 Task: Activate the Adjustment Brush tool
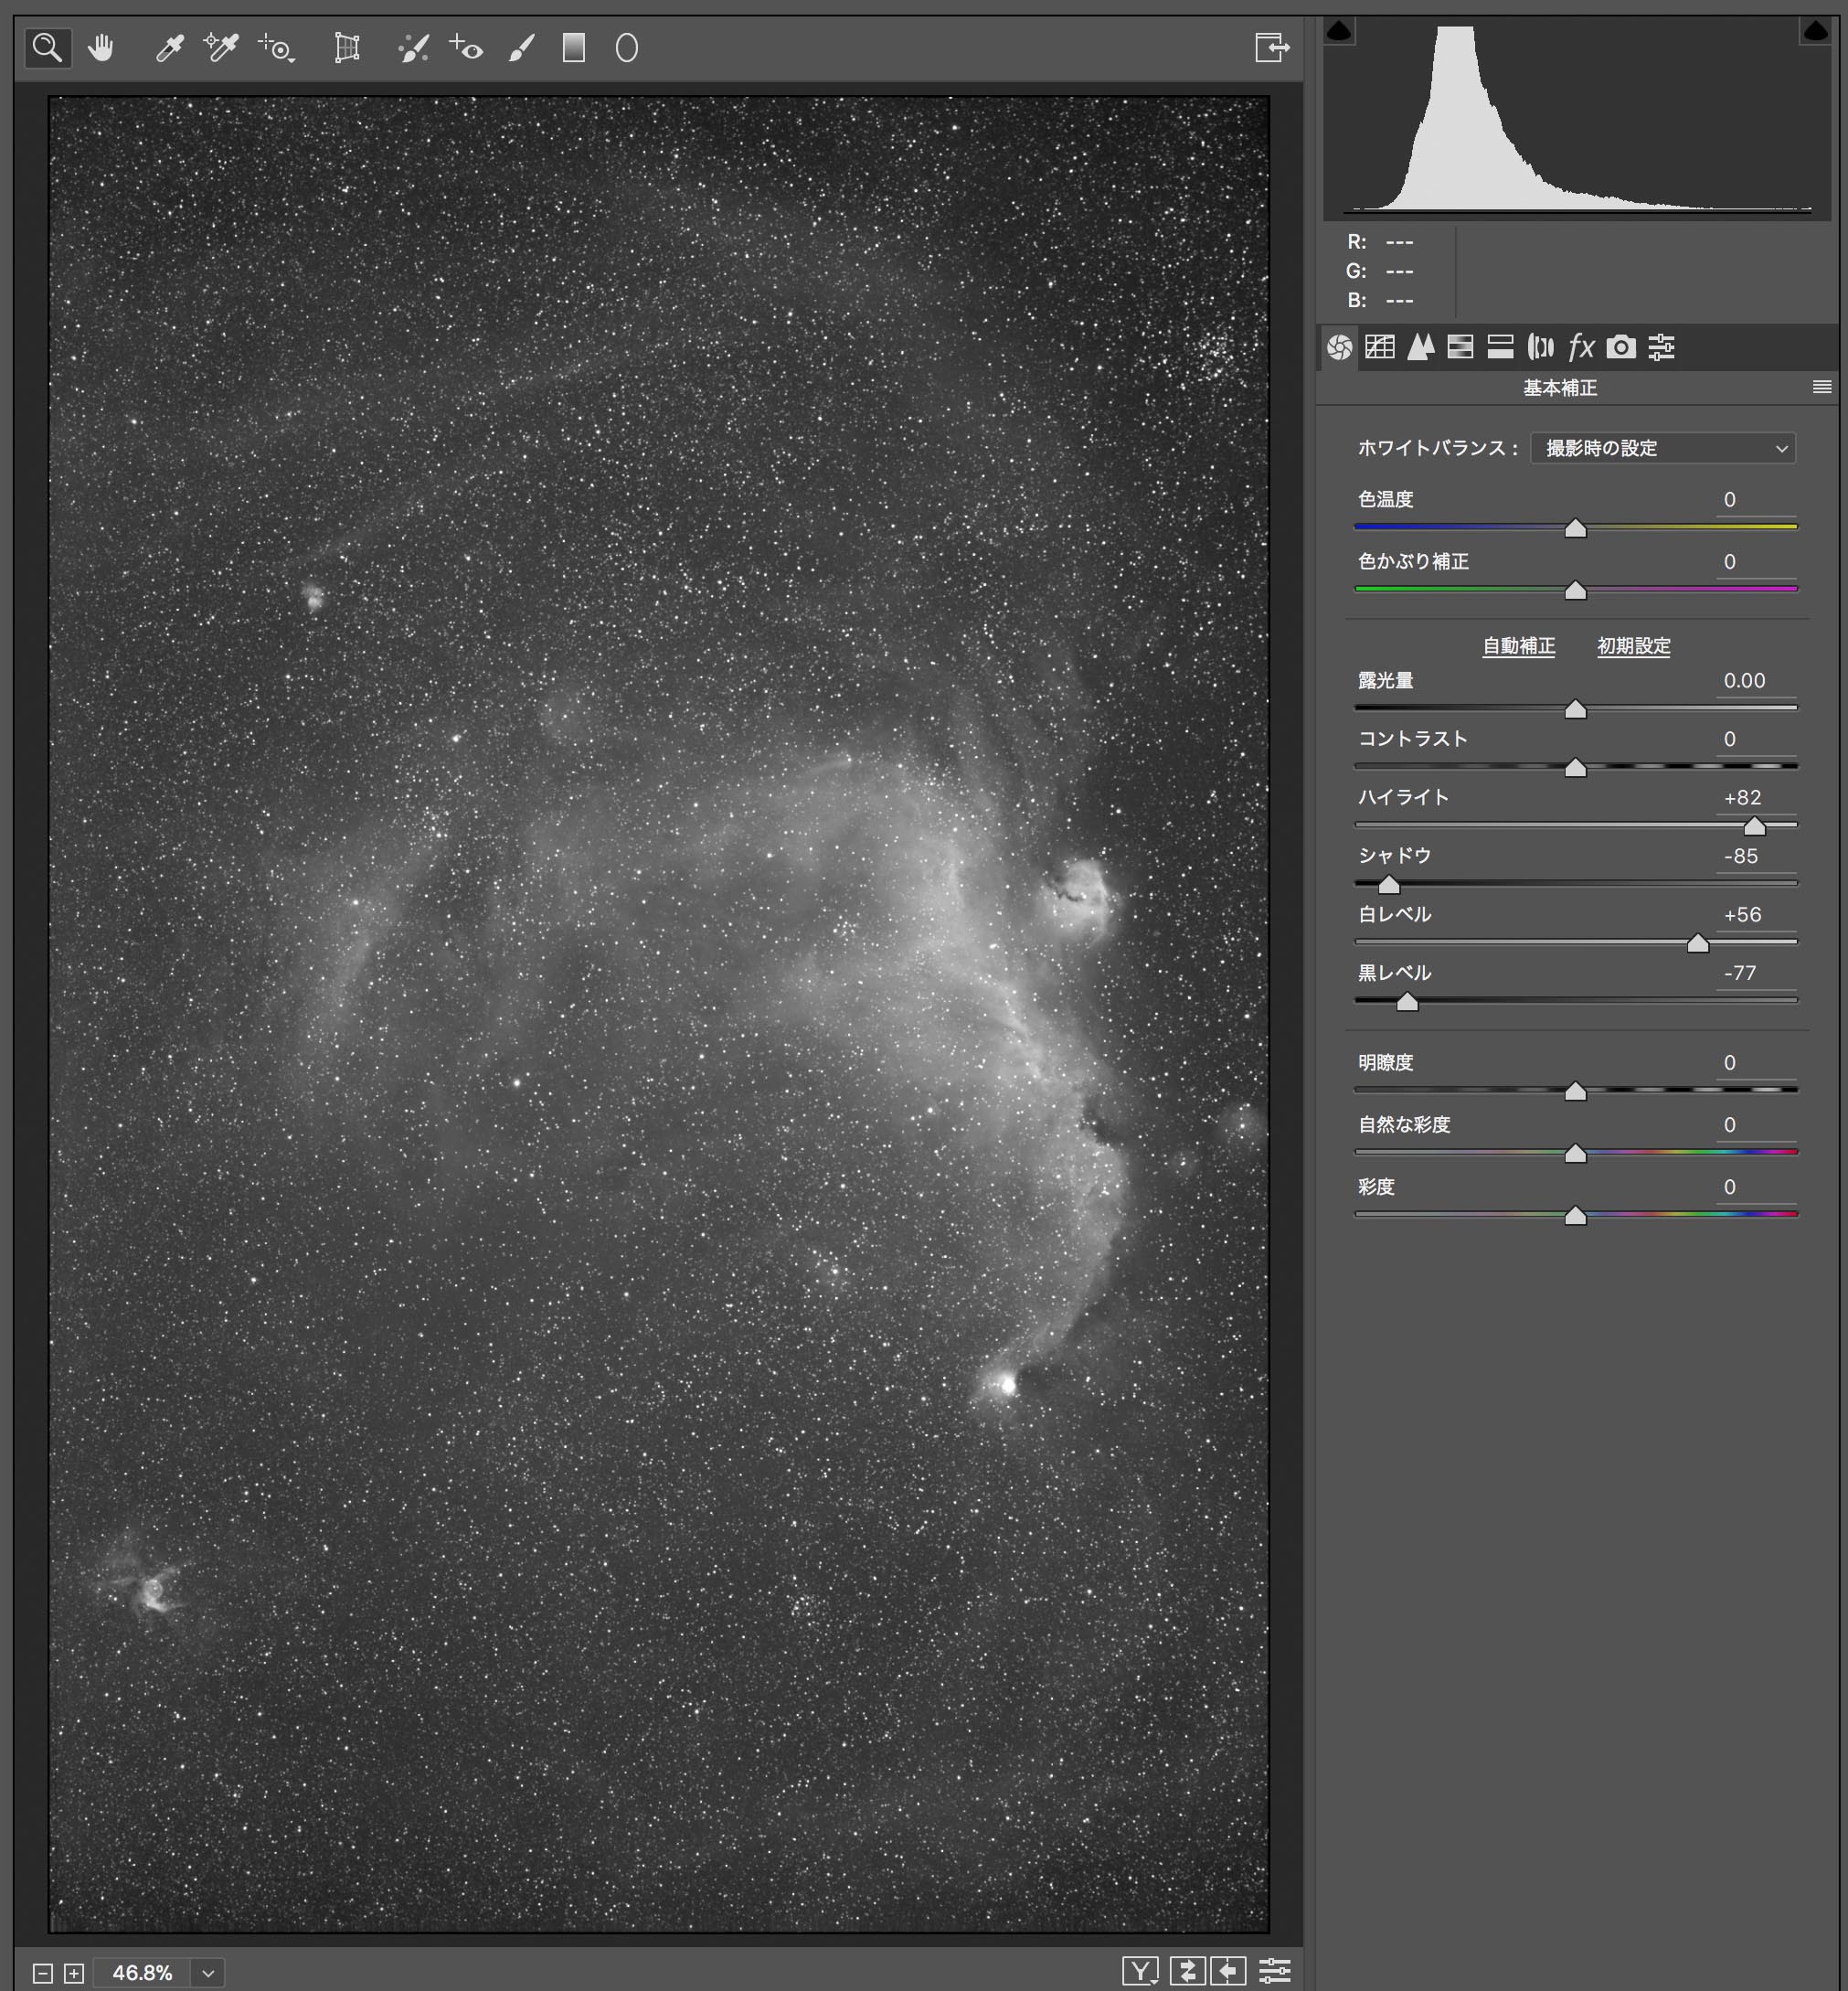[x=521, y=48]
